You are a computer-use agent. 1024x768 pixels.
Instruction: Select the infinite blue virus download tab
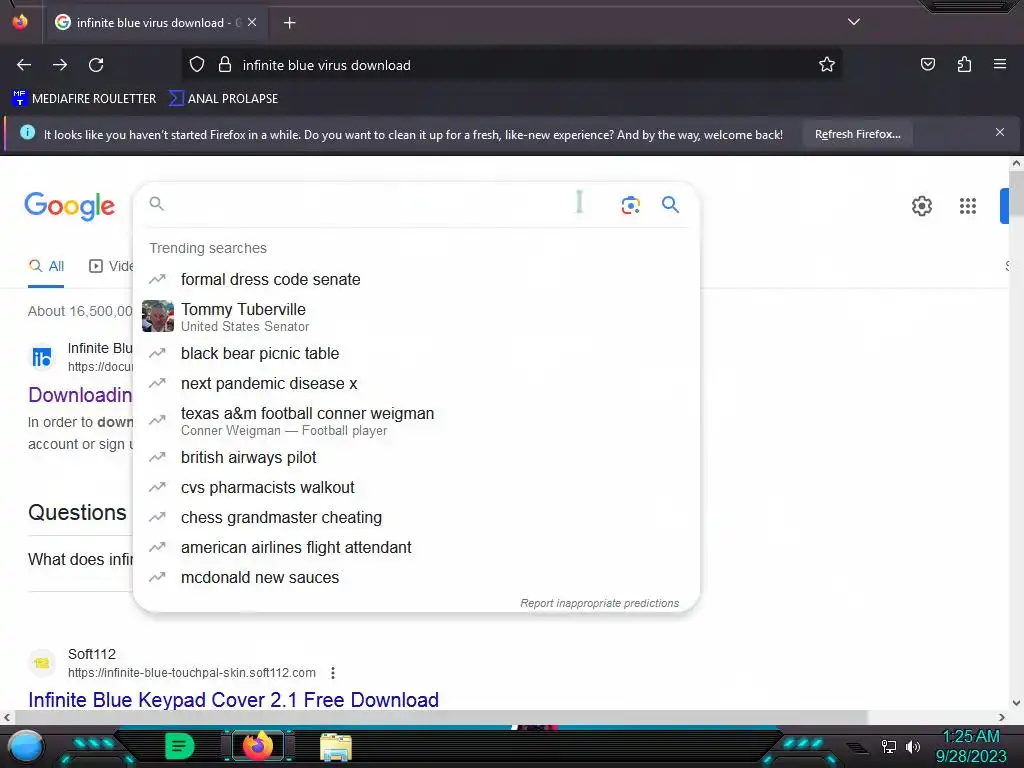(155, 23)
